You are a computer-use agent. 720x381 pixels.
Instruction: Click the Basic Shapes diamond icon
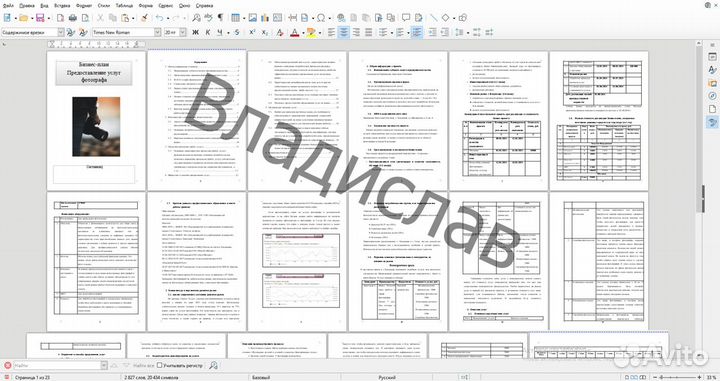click(x=445, y=18)
